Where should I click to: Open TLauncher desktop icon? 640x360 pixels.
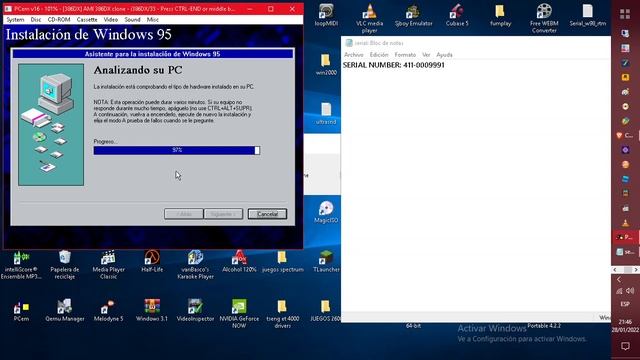coord(326,261)
